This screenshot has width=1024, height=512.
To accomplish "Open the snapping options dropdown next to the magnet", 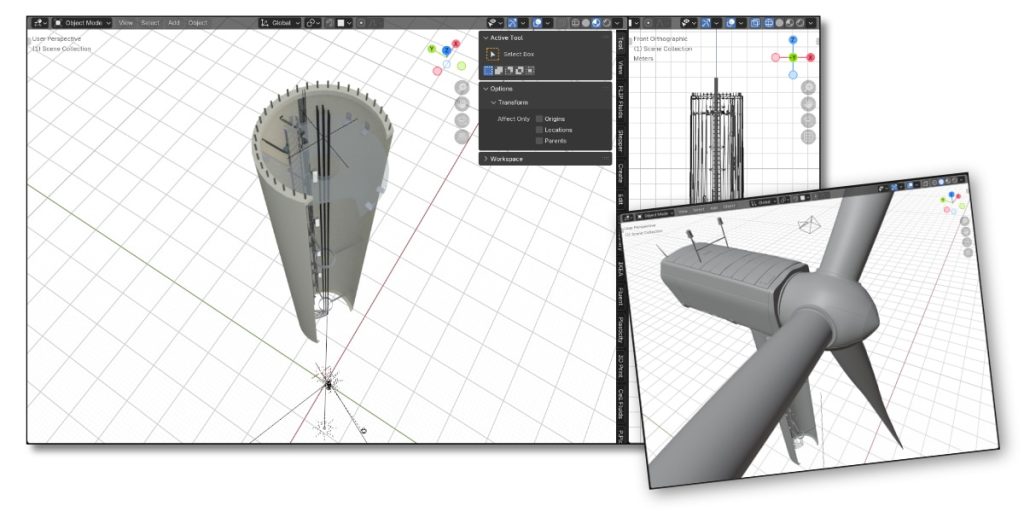I will point(344,23).
